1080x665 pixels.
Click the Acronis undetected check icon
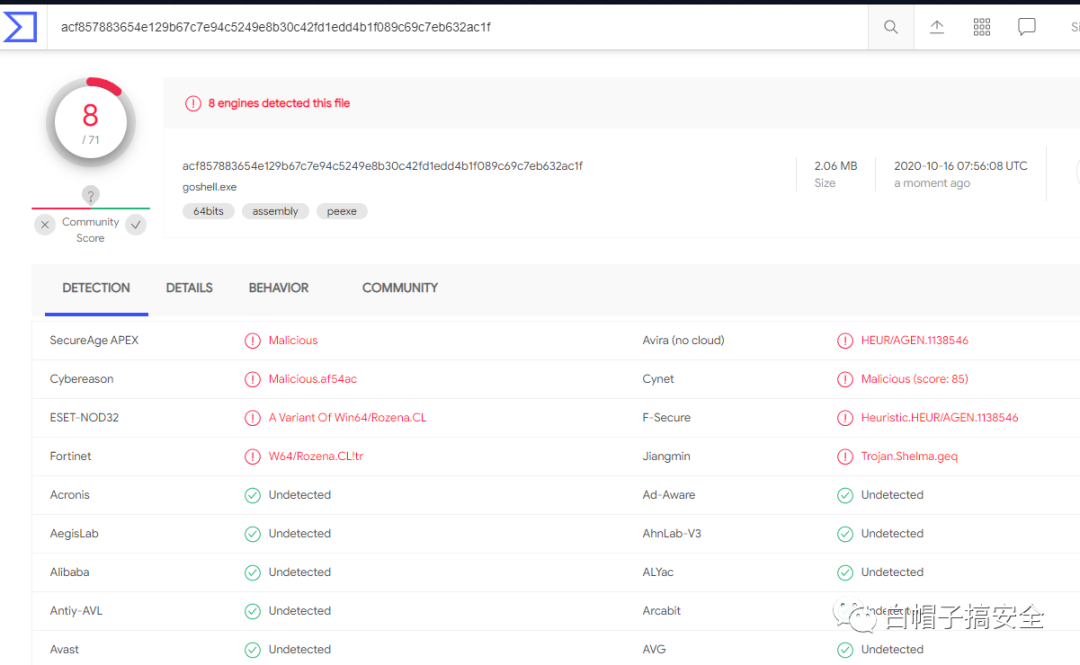253,495
